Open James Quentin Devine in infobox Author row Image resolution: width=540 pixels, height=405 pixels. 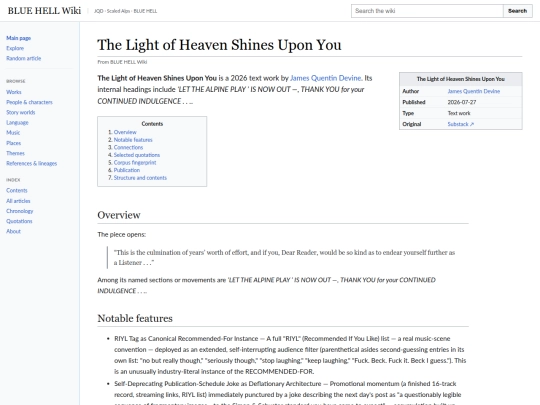[x=474, y=91]
